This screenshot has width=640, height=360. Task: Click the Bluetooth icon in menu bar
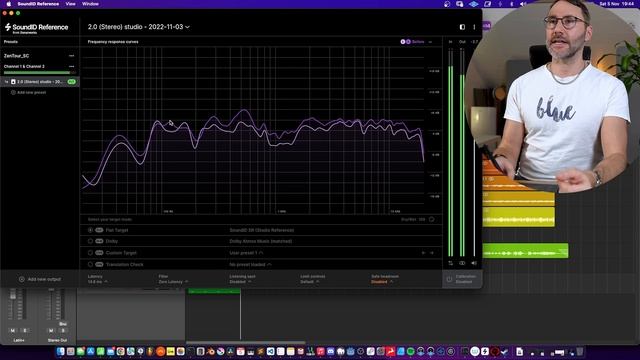coord(511,4)
